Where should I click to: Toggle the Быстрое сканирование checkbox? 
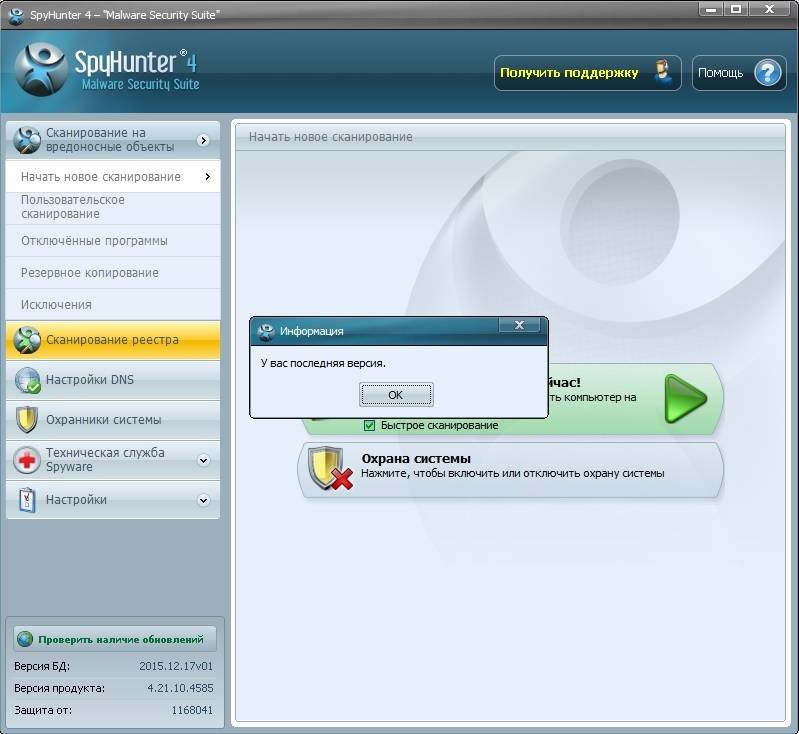click(369, 426)
